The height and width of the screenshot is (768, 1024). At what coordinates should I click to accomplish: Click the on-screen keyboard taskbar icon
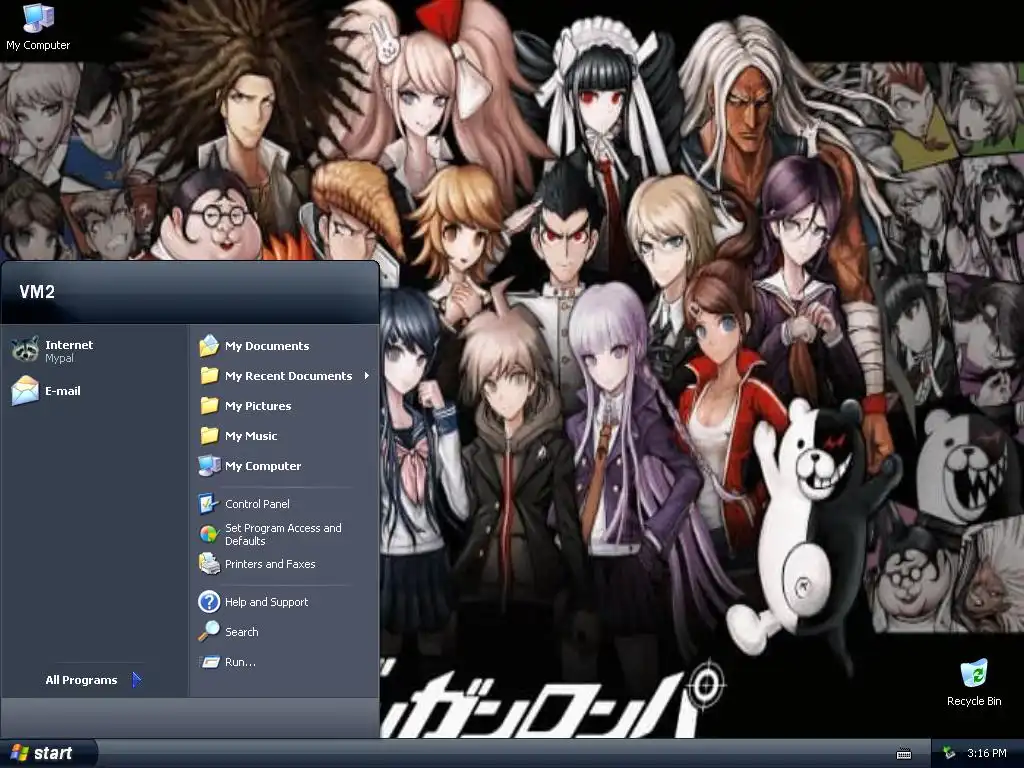tap(904, 754)
